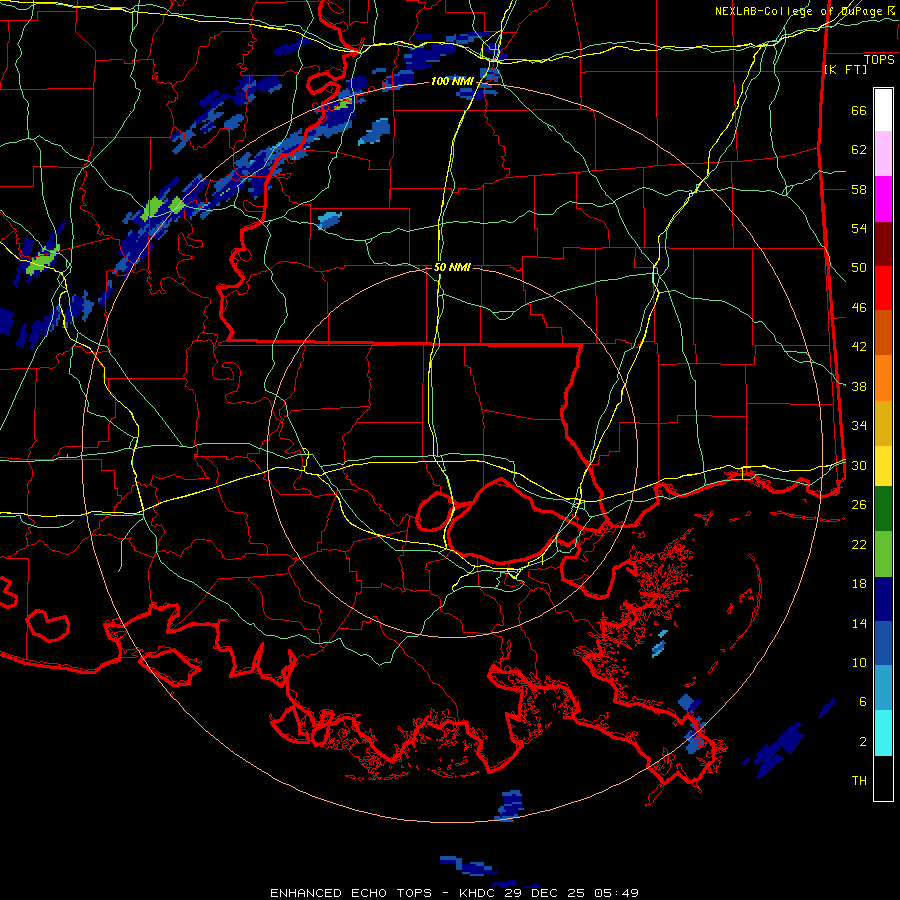Click the '18' legend value

(x=859, y=584)
